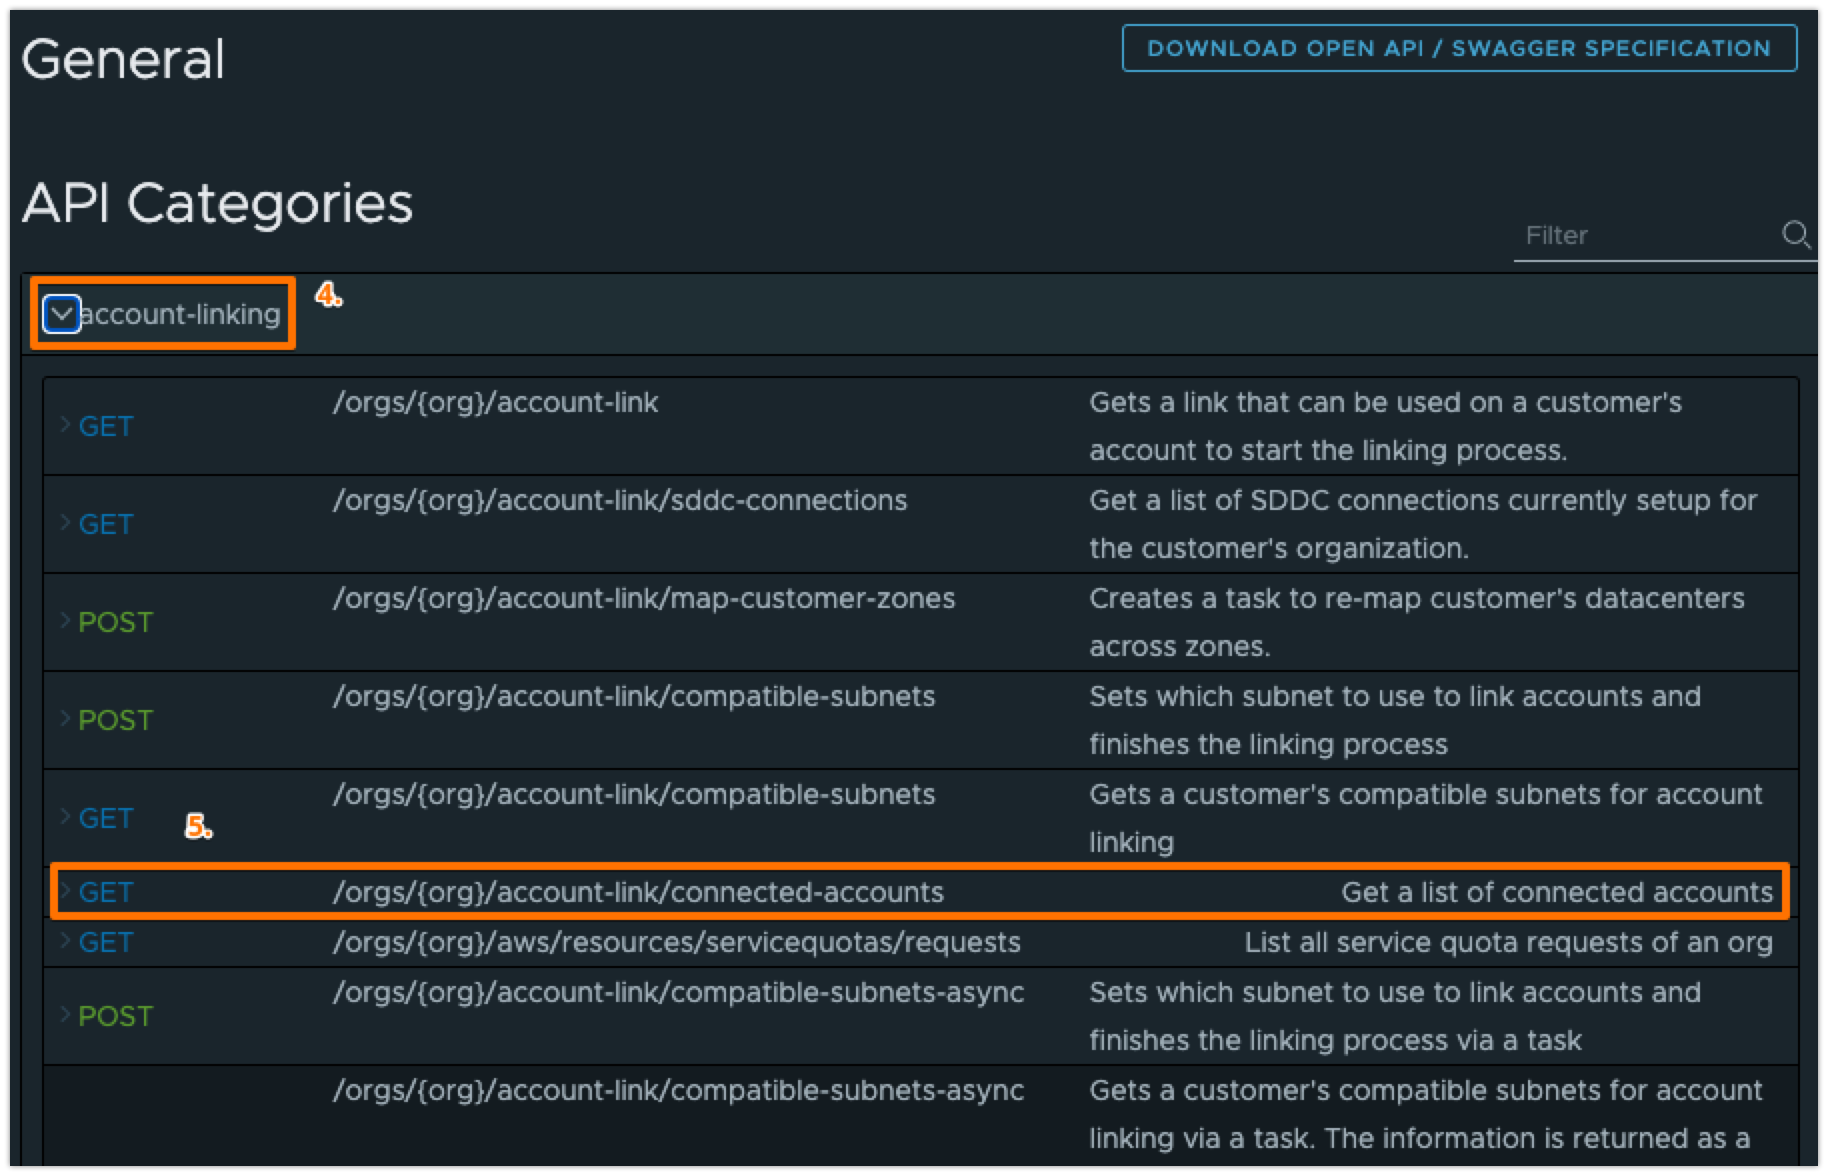Open the /orgs/{org}/account-link/sddc-connections path
The width and height of the screenshot is (1828, 1176).
pos(620,500)
